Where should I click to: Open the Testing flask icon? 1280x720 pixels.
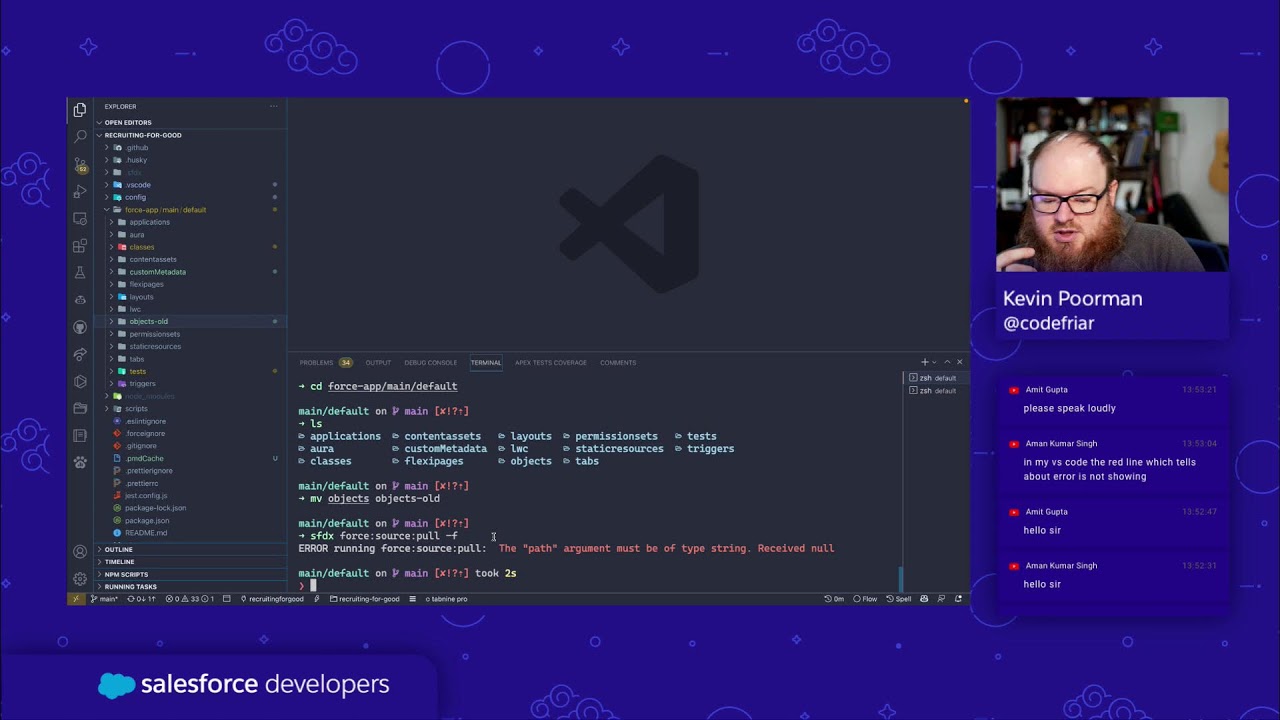click(80, 272)
